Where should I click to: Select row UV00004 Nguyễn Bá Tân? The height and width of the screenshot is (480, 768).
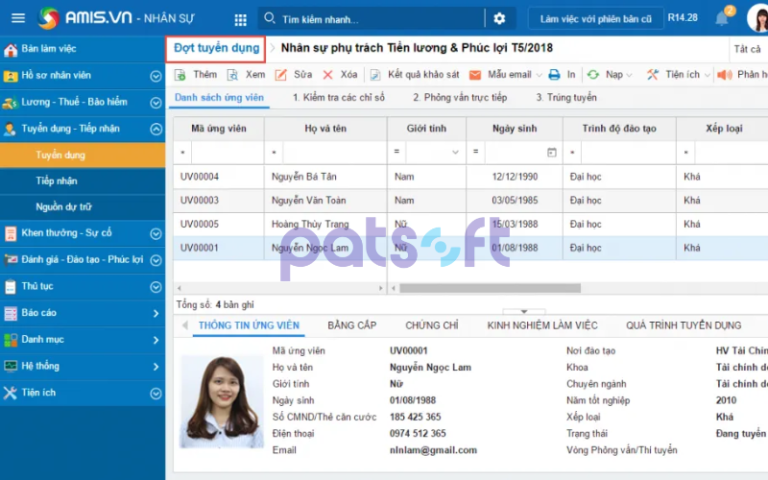click(x=470, y=176)
